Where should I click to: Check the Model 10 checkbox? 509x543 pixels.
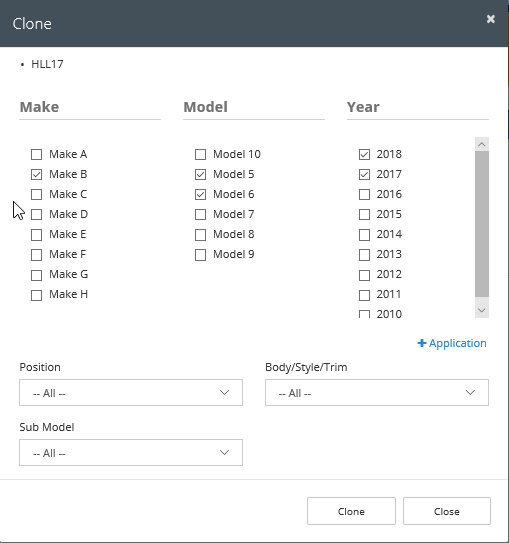tap(200, 154)
